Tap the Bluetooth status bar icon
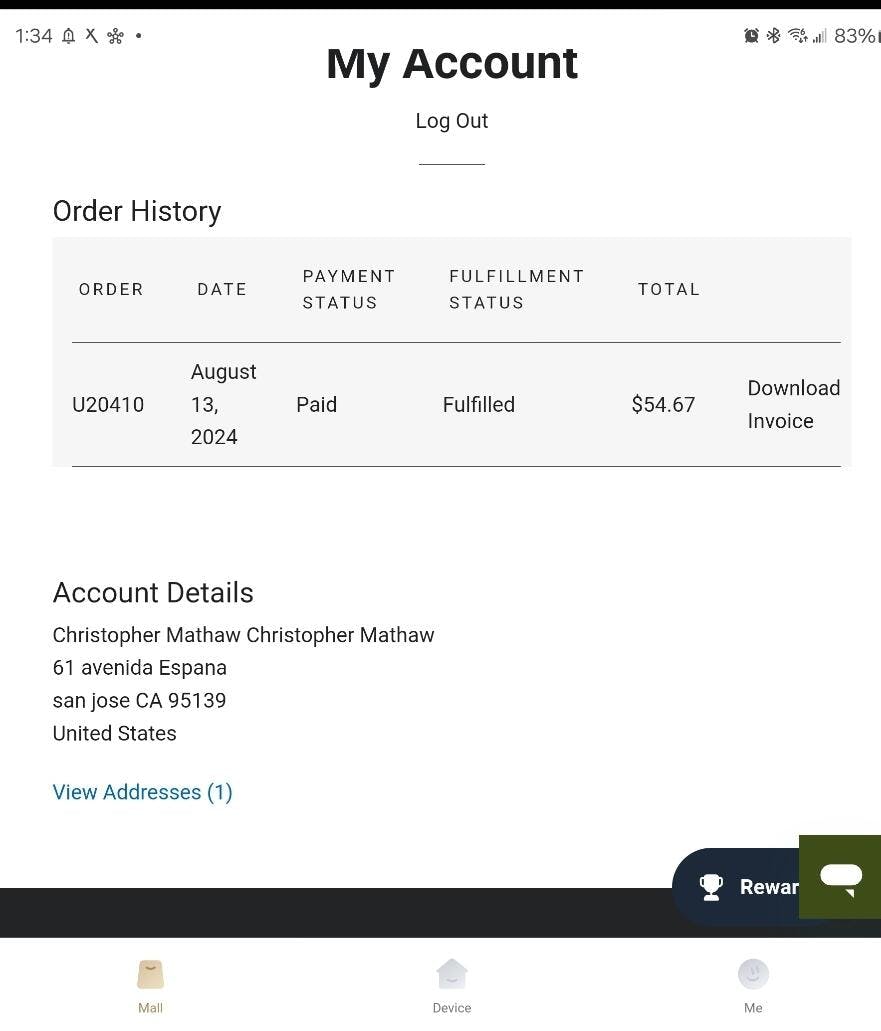The height and width of the screenshot is (1031, 881). (x=773, y=36)
